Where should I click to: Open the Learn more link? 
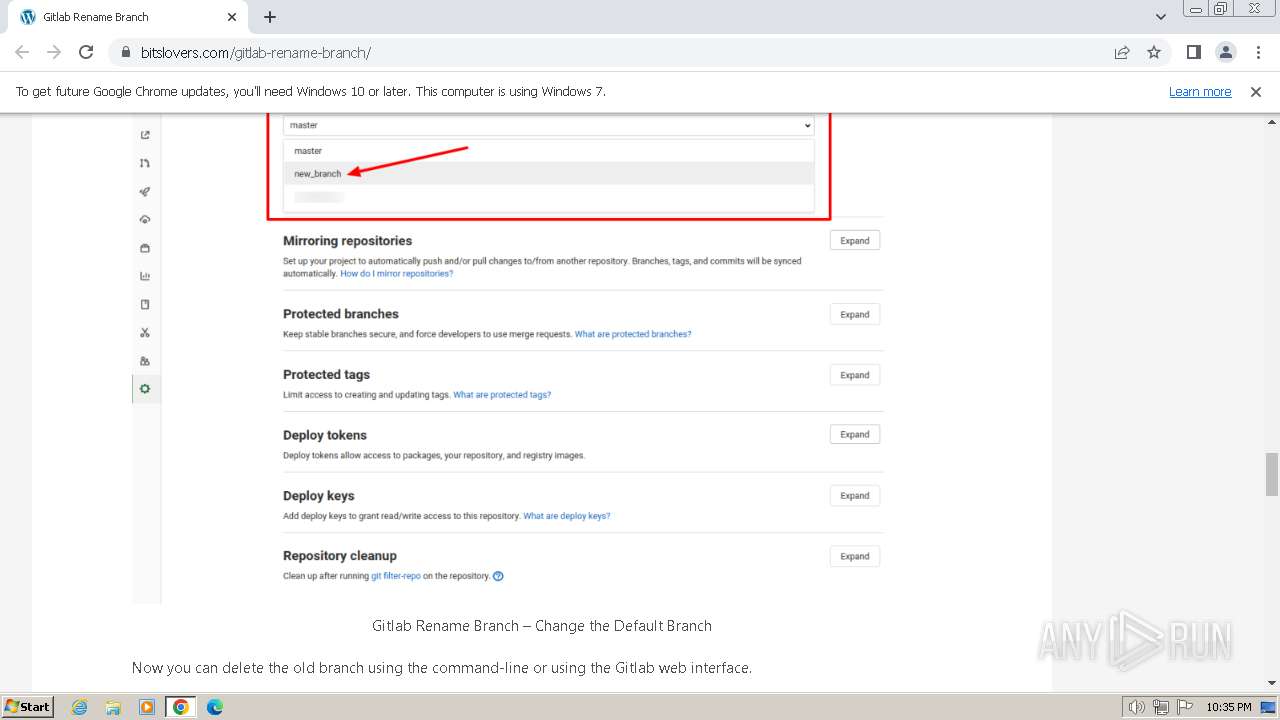(x=1200, y=91)
